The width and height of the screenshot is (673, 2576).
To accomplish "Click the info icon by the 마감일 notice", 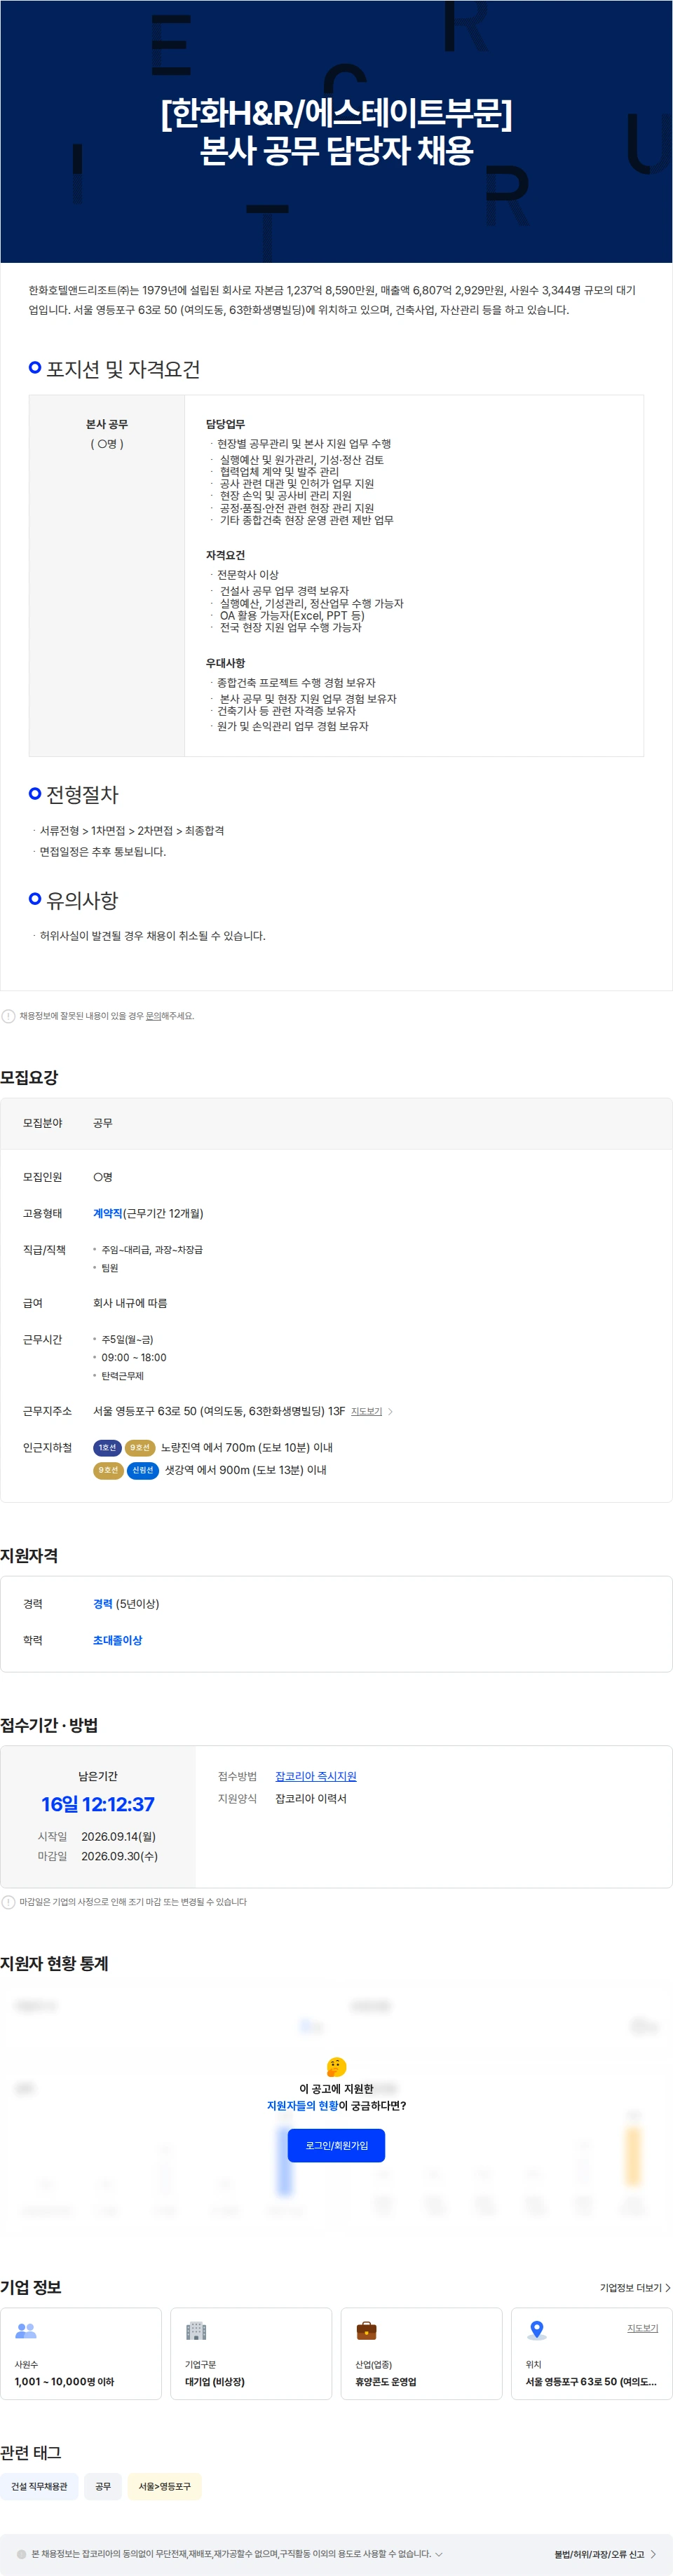I will point(8,1902).
